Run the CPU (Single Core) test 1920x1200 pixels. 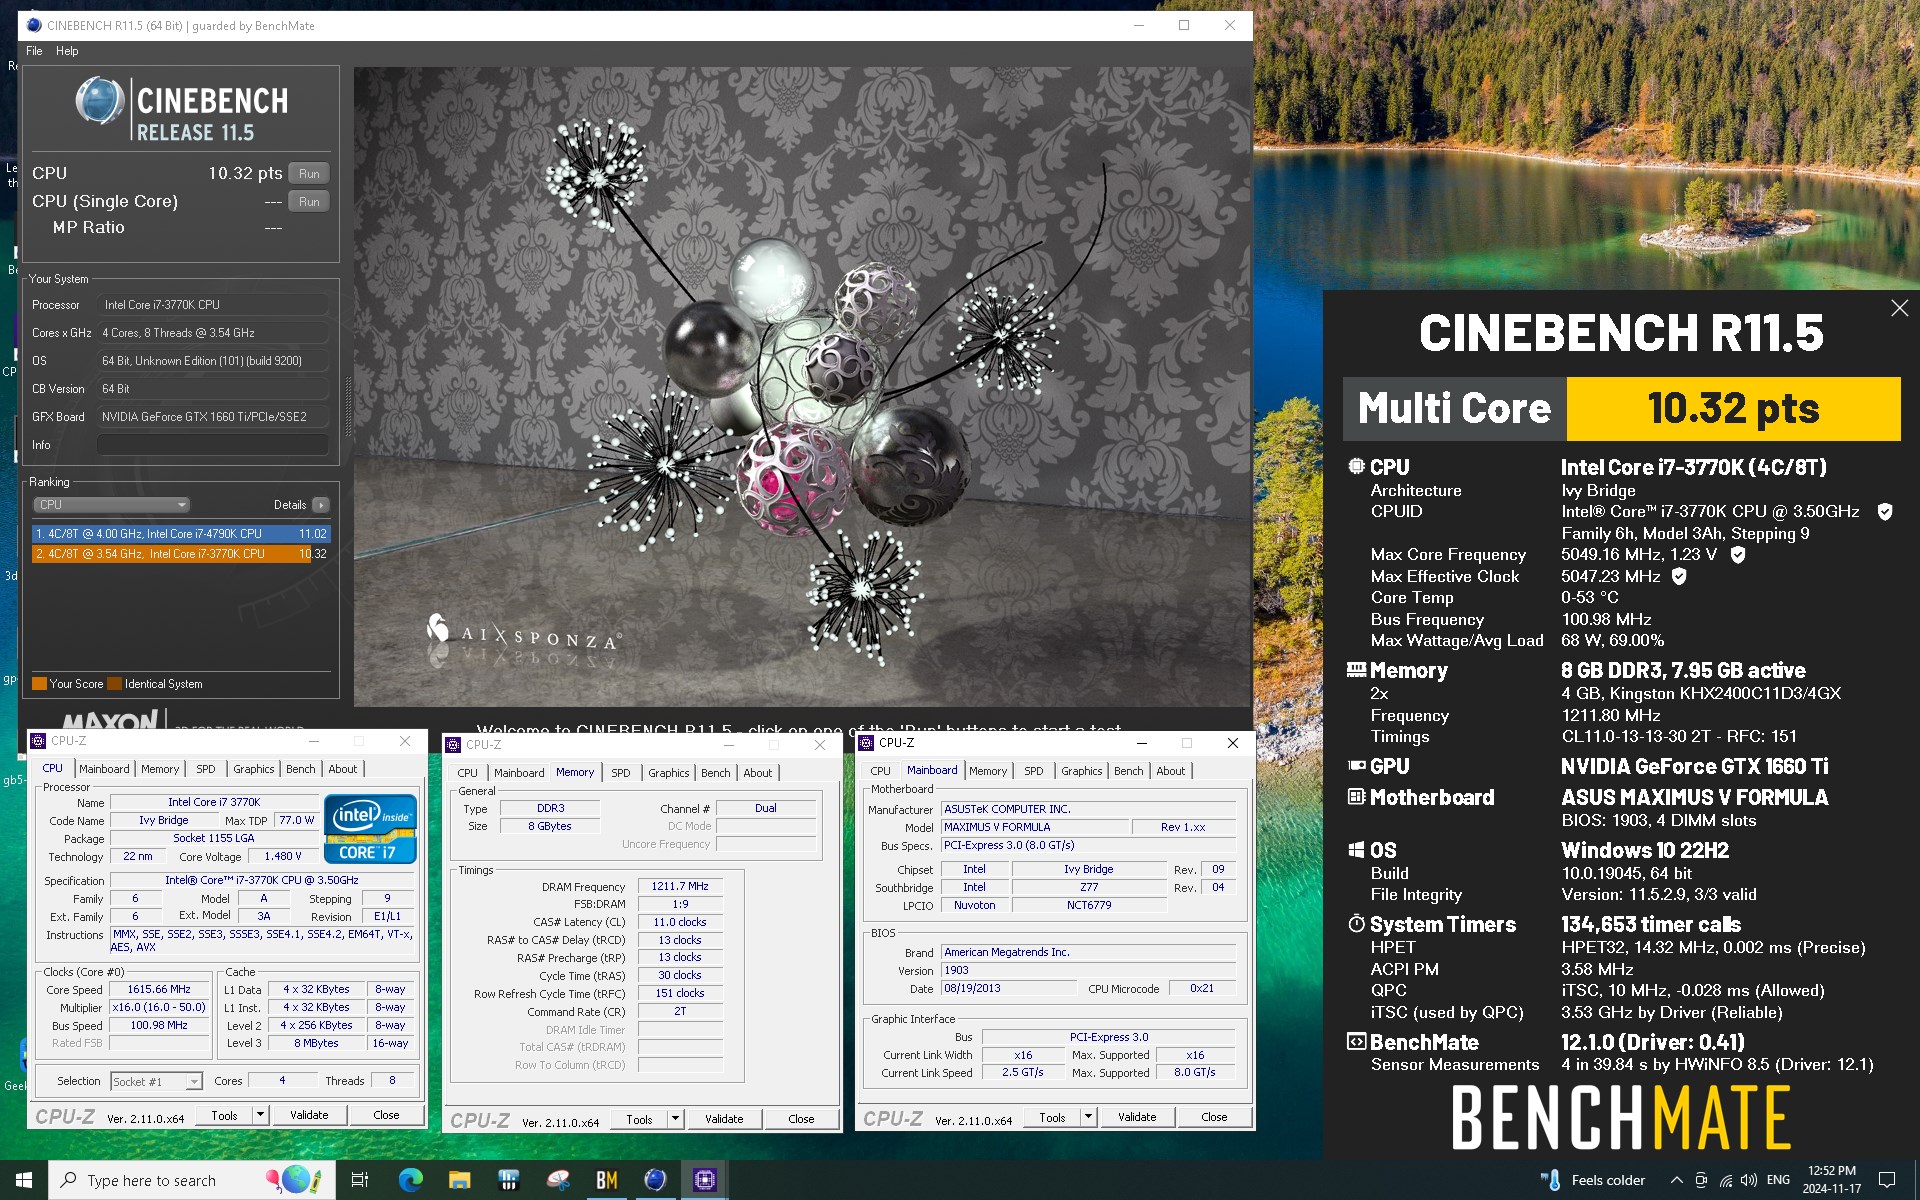[309, 201]
